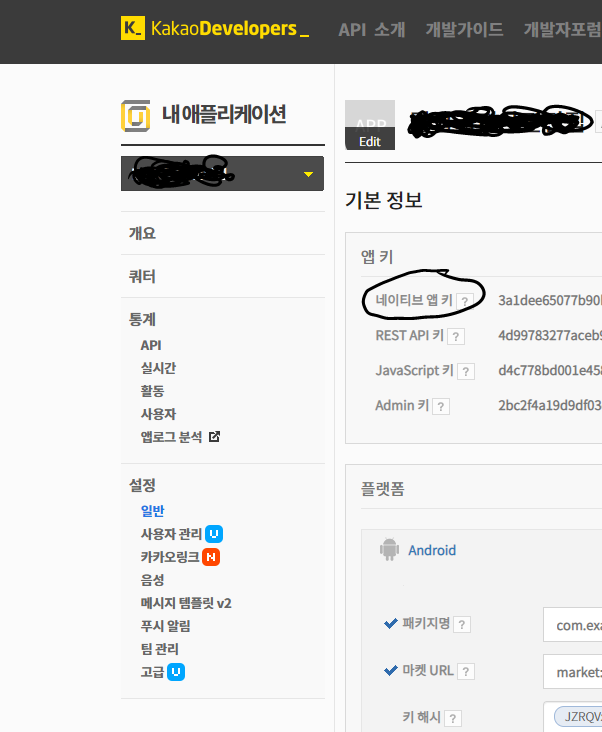
Task: Click help icon next to 패키지명
Action: [462, 625]
